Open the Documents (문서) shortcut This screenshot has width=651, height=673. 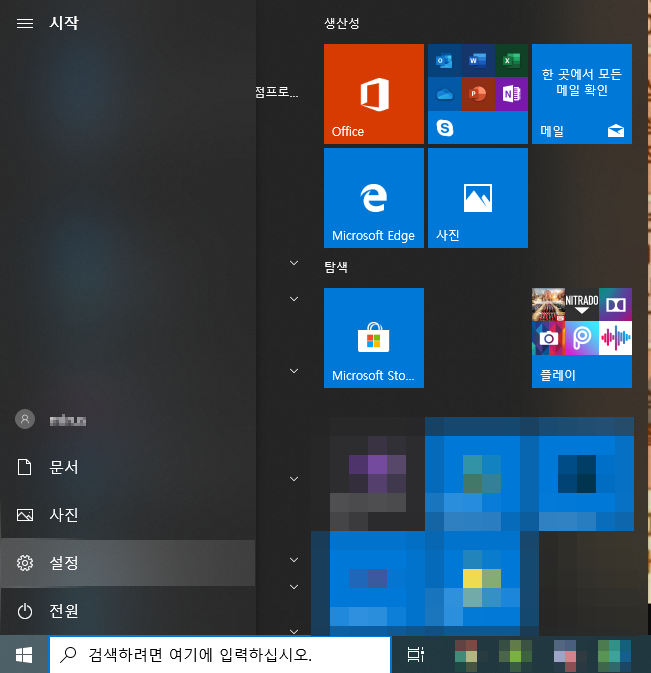click(x=128, y=467)
